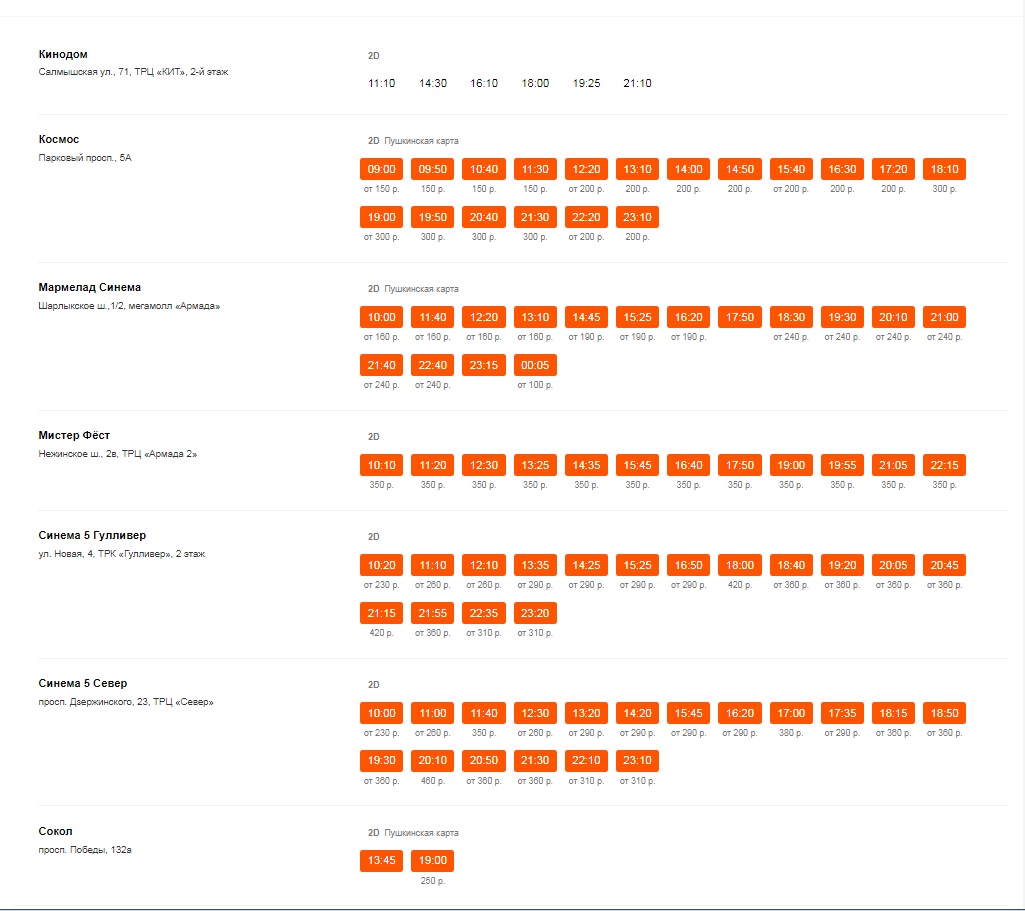Open the Мистер Фёст cinema page

click(74, 435)
